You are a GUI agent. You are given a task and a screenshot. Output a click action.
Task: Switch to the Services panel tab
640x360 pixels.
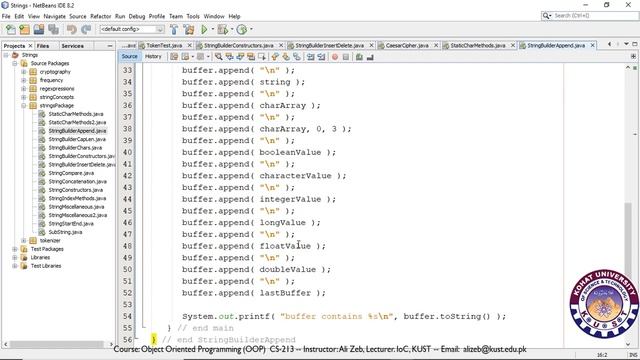[x=72, y=46]
